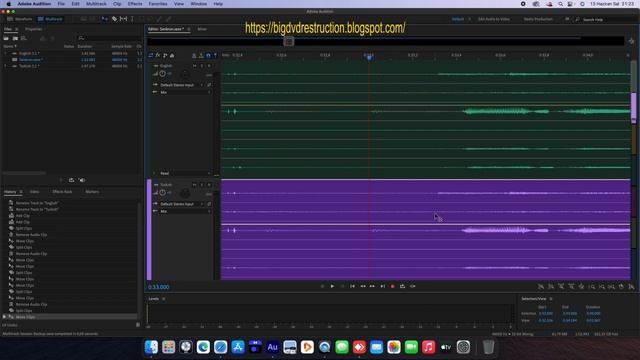Click the Play button in transport

(x=332, y=287)
